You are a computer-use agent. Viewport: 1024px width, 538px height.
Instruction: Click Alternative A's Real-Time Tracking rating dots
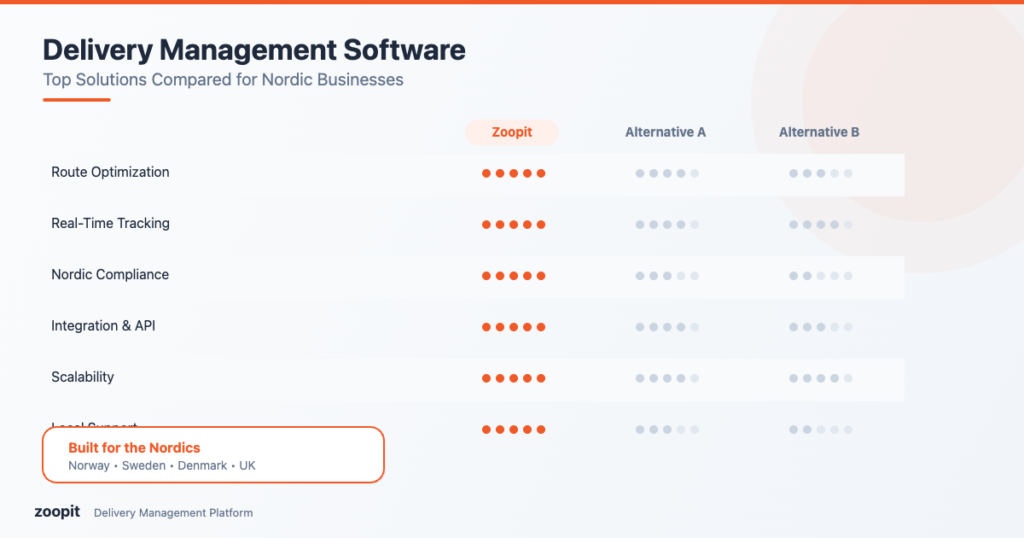click(667, 225)
